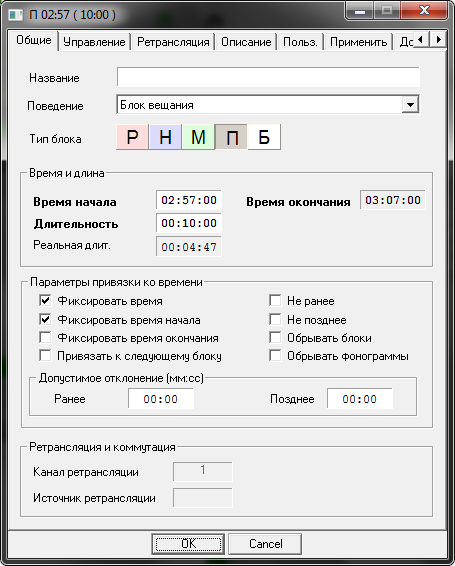The height and width of the screenshot is (566, 455).
Task: Select block type М button
Action: [198, 137]
